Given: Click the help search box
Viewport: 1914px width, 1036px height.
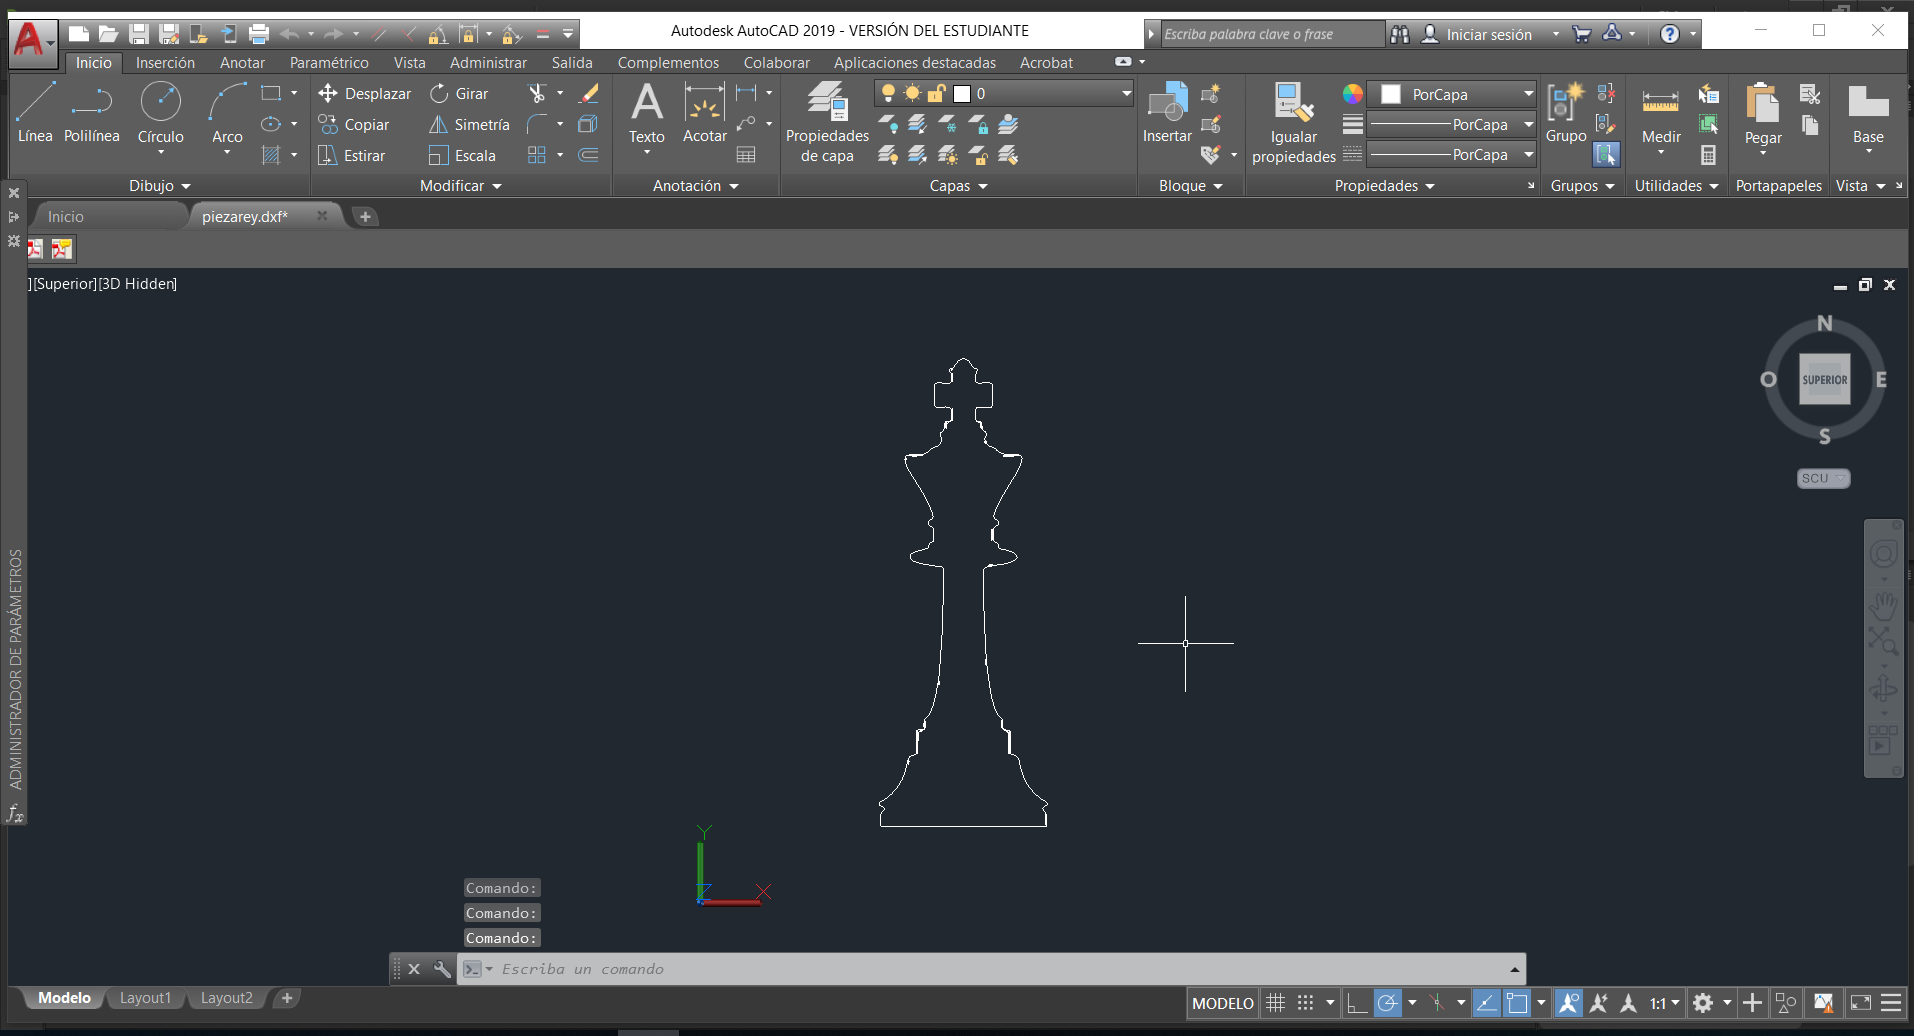Looking at the screenshot, I should point(1272,34).
